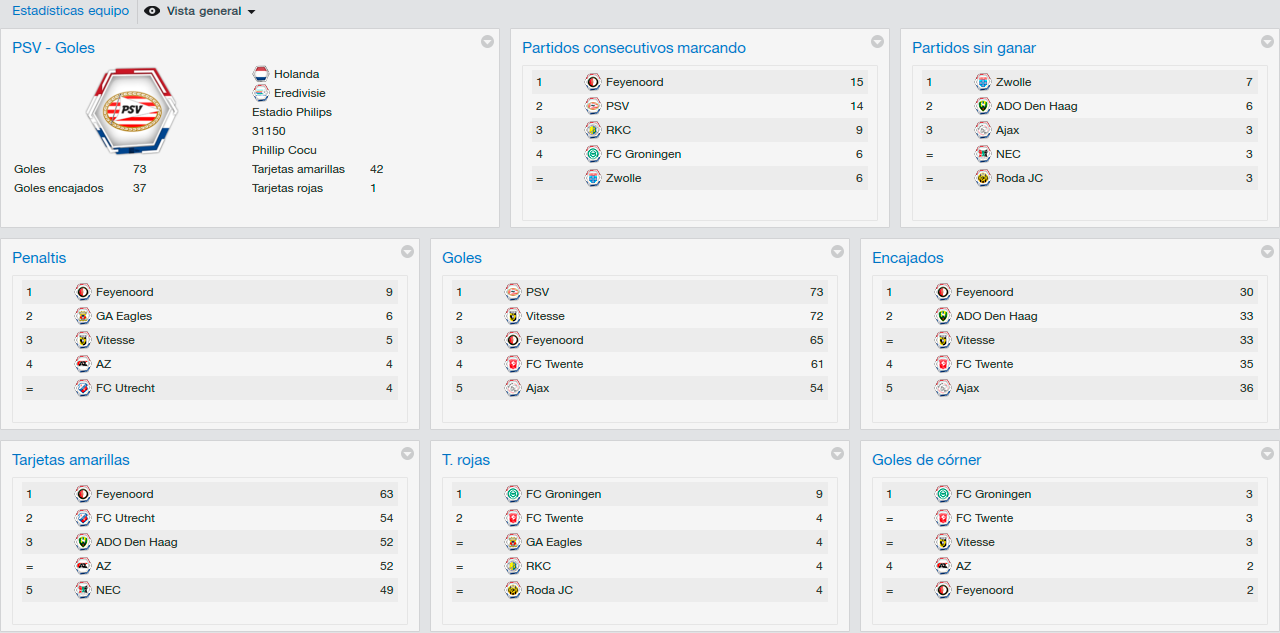Click the Eredivisie league logo icon
The height and width of the screenshot is (633, 1280).
261,93
